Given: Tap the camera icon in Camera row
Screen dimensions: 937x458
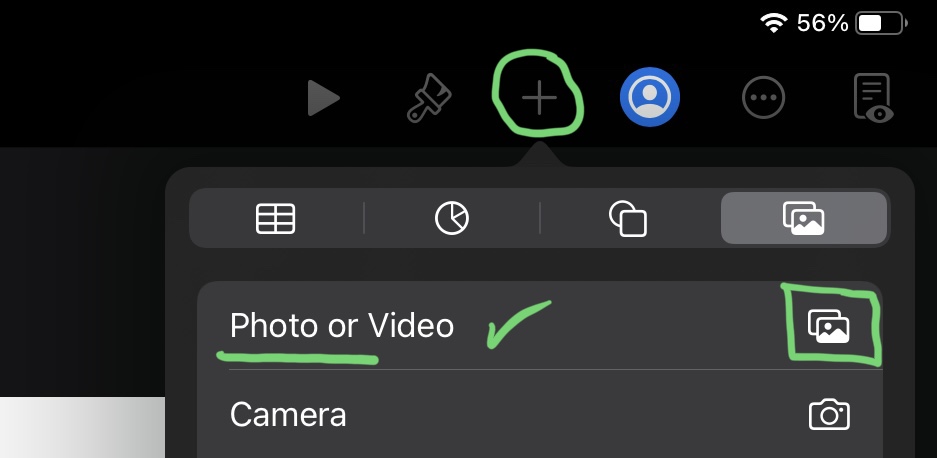Looking at the screenshot, I should coord(829,414).
